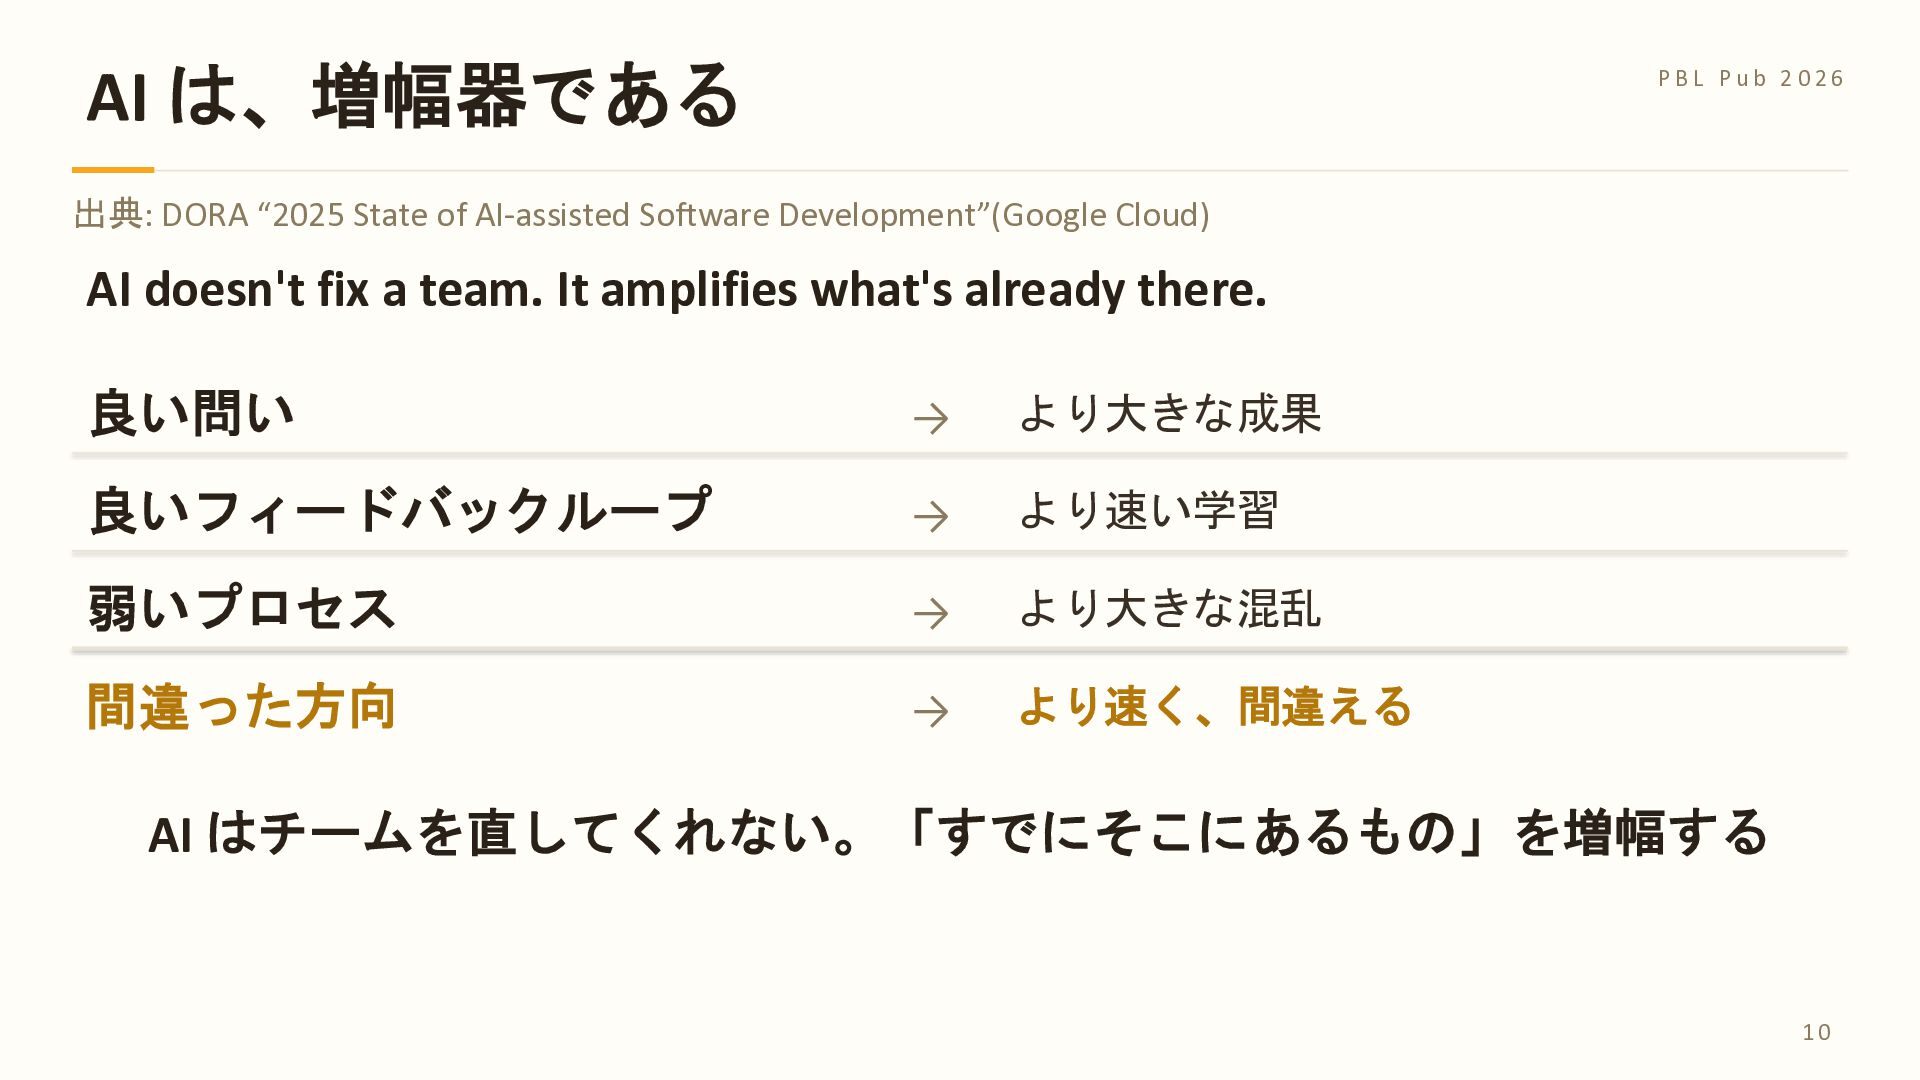Select the slide title AI は、増幅器である
This screenshot has width=1920, height=1080.
point(412,95)
